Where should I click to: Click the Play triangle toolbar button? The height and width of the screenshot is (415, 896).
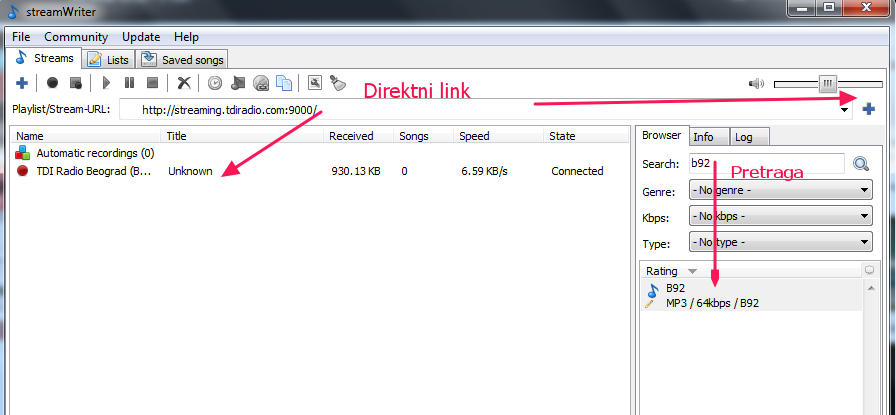[106, 83]
